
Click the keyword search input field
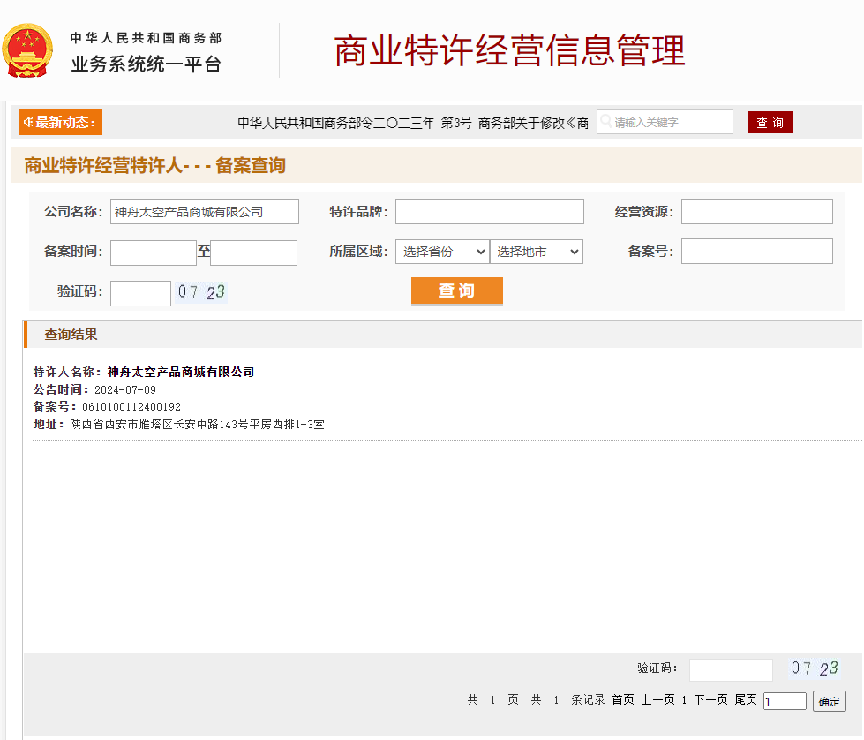[665, 122]
